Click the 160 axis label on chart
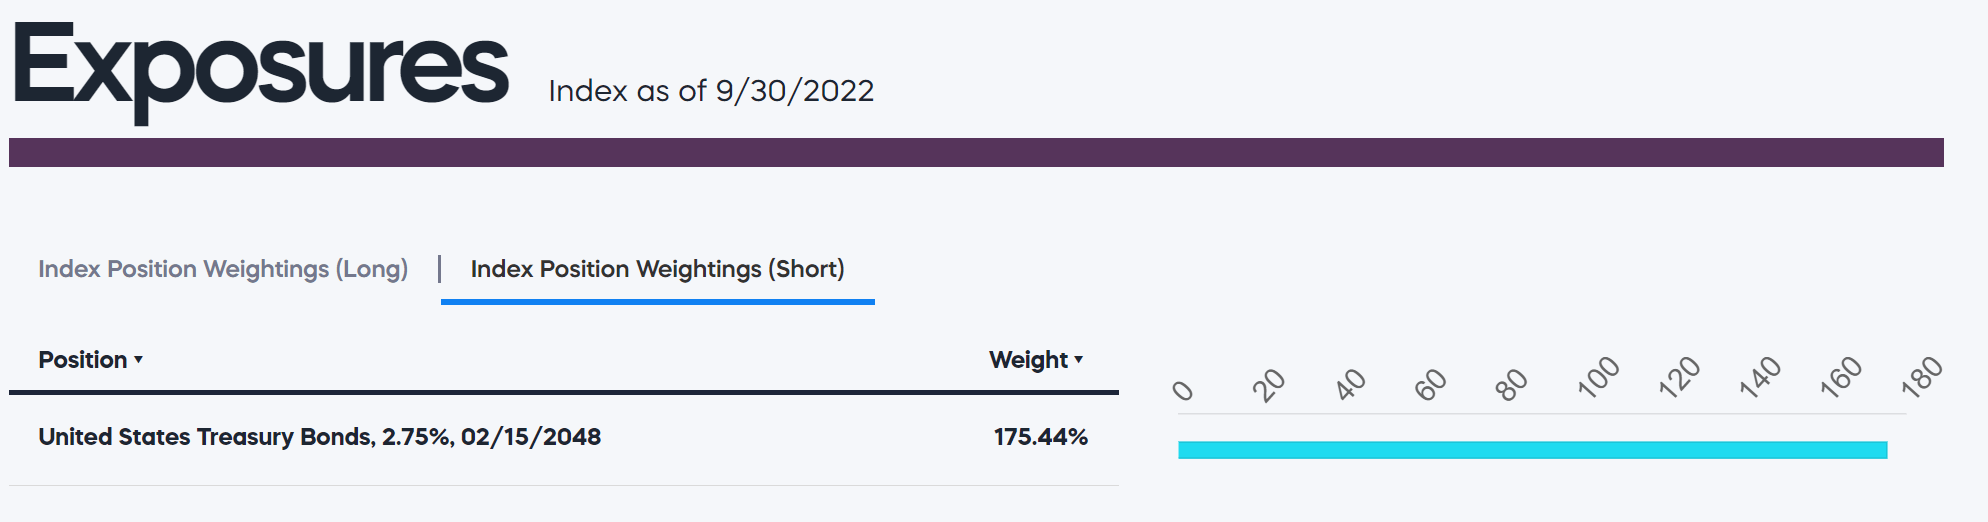Image resolution: width=1988 pixels, height=522 pixels. pyautogui.click(x=1841, y=377)
